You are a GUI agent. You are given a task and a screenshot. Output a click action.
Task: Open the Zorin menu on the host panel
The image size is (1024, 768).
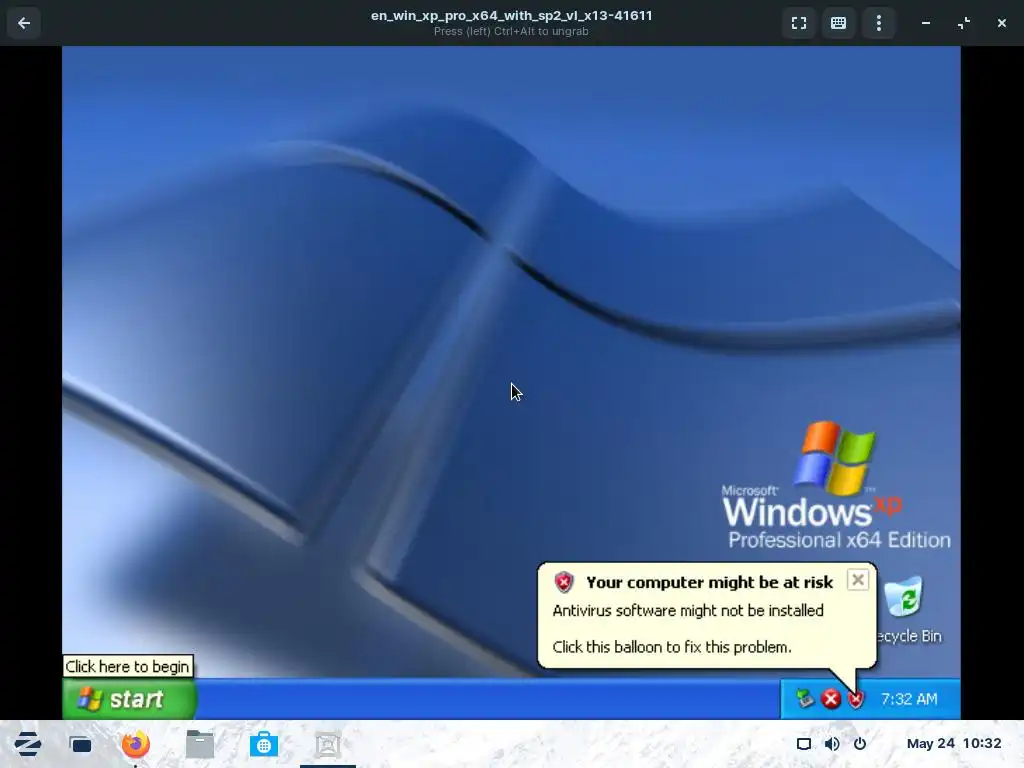[x=27, y=744]
